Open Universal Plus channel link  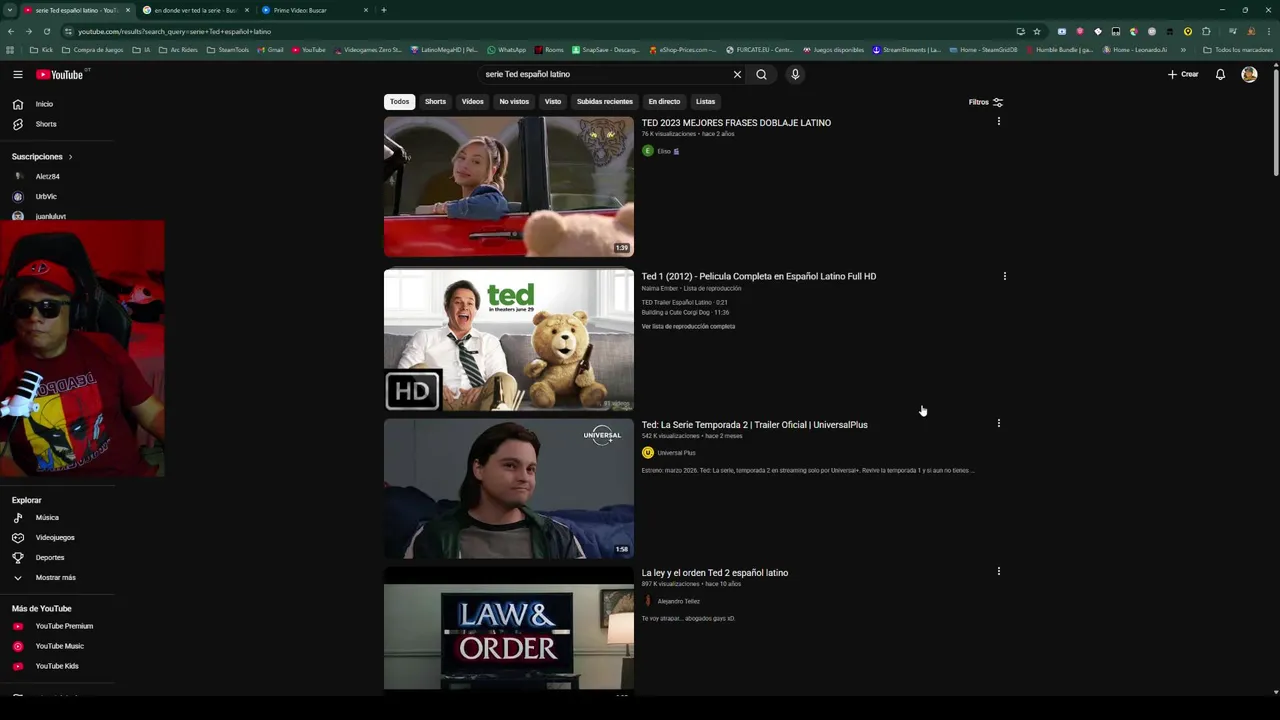(x=676, y=453)
